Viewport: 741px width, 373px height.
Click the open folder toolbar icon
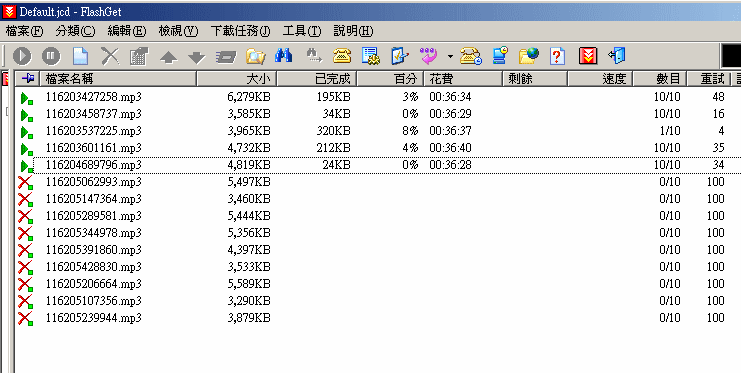point(256,57)
